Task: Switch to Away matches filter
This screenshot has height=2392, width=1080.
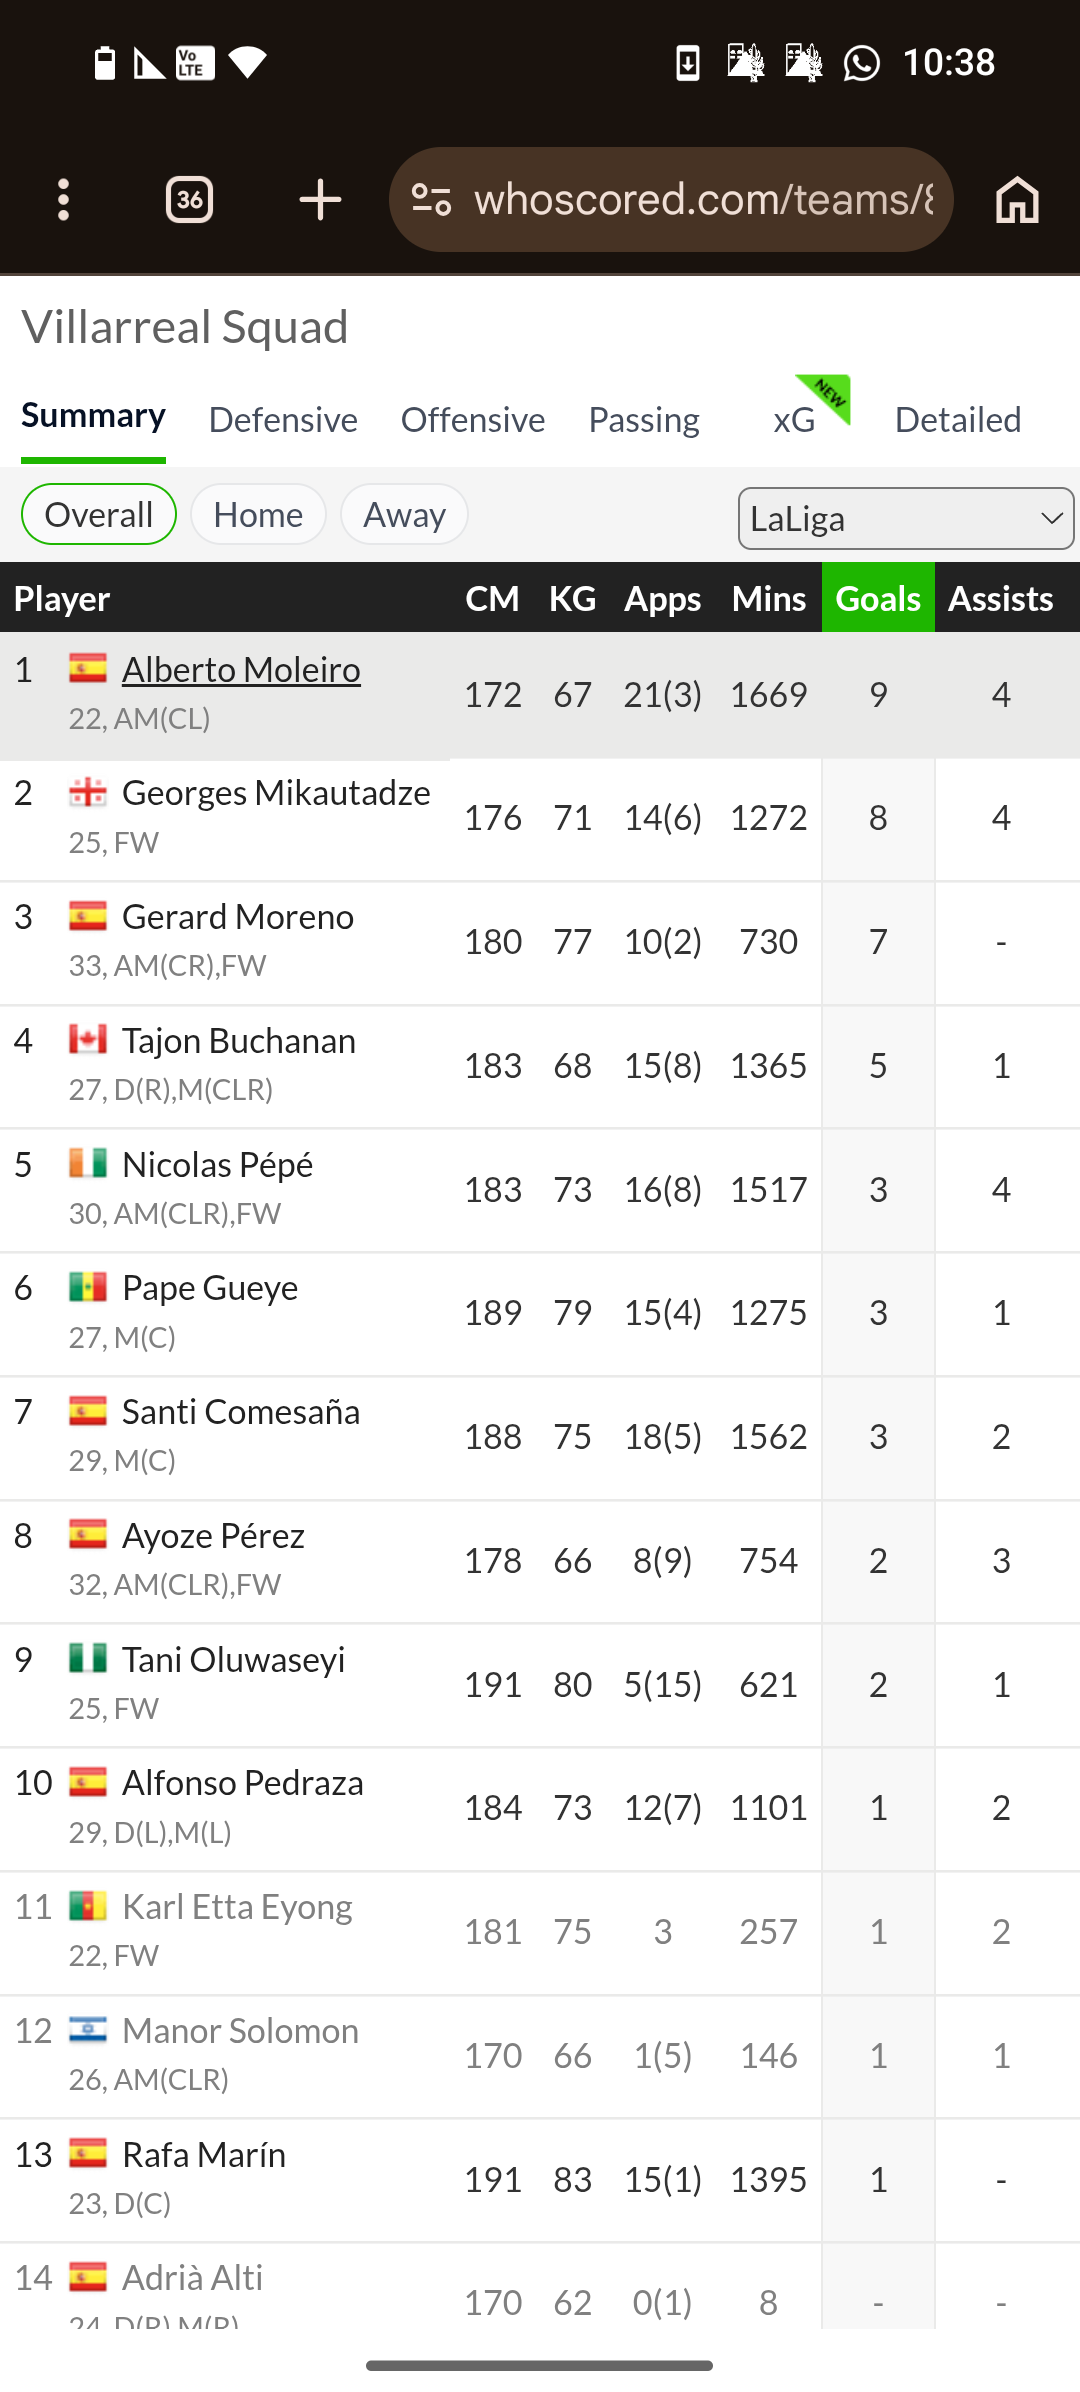Action: point(404,514)
